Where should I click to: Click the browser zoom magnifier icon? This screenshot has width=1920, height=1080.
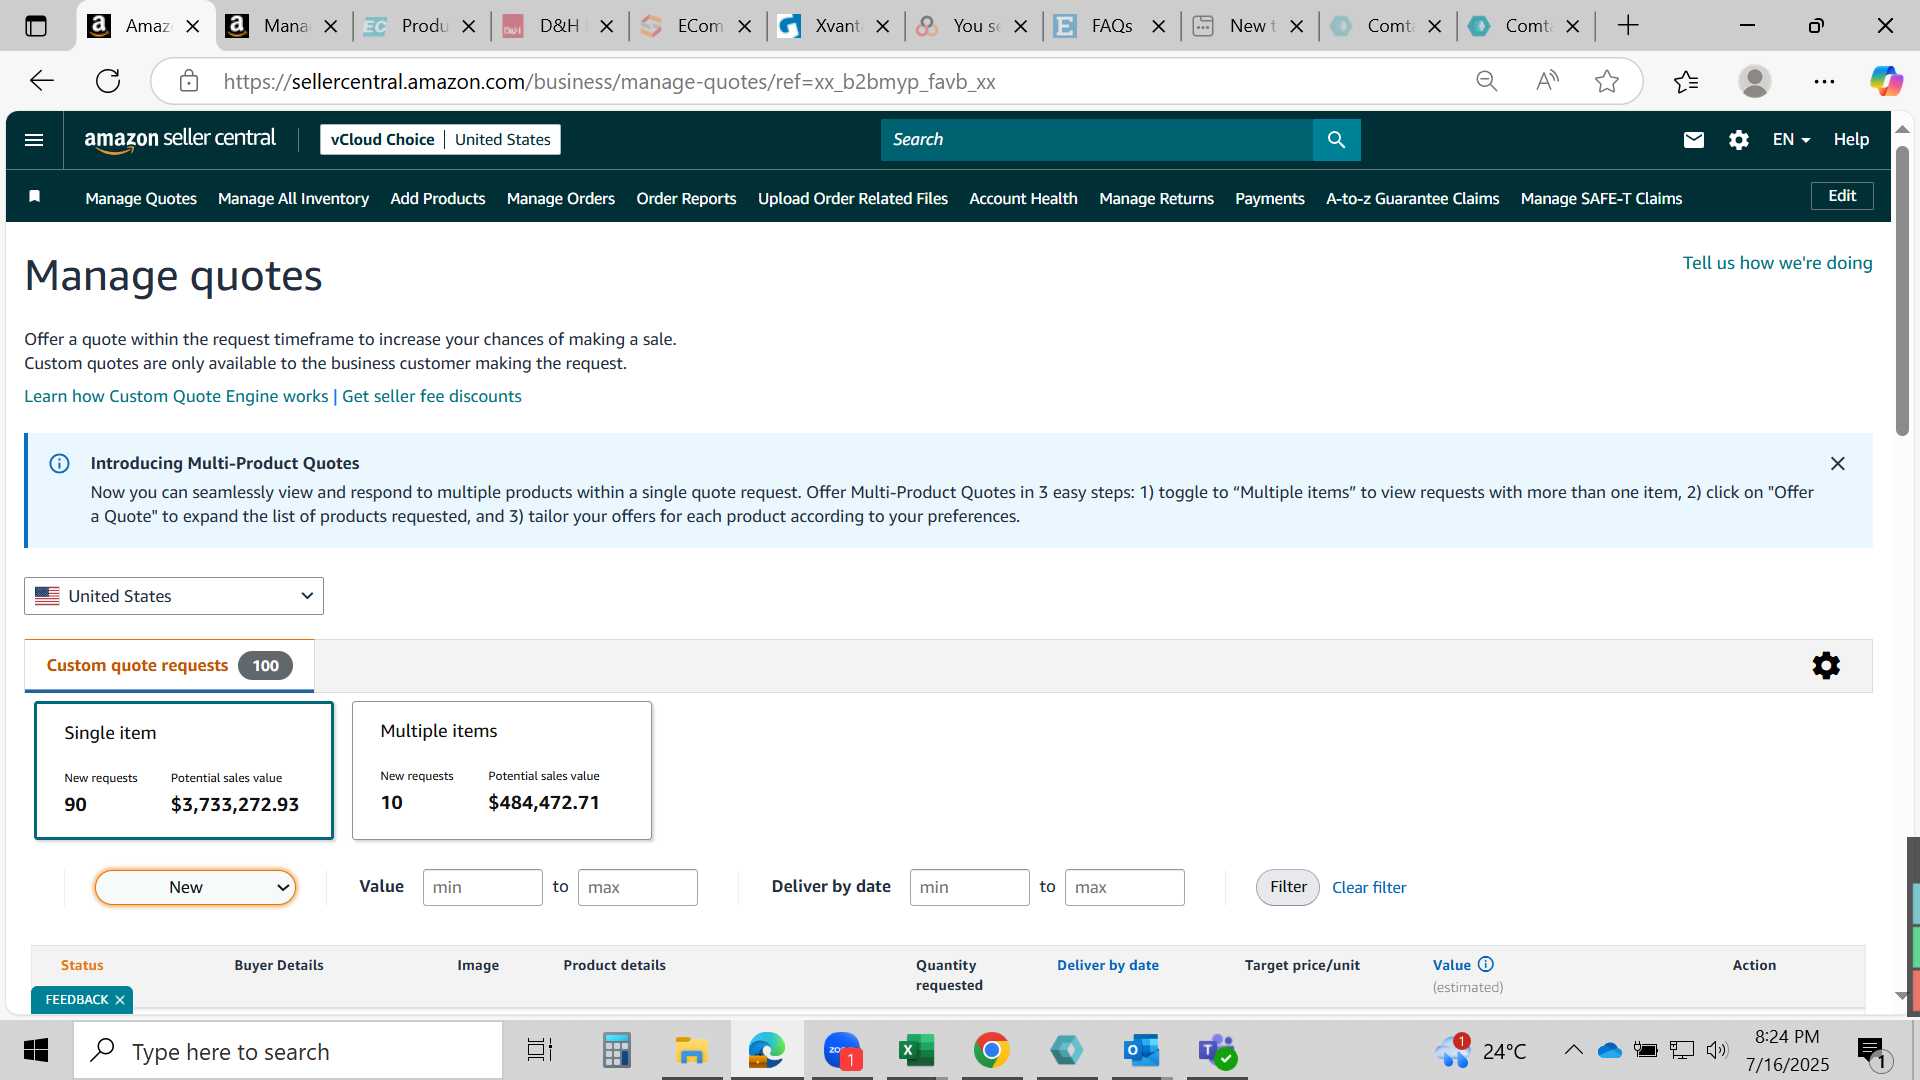(x=1487, y=81)
